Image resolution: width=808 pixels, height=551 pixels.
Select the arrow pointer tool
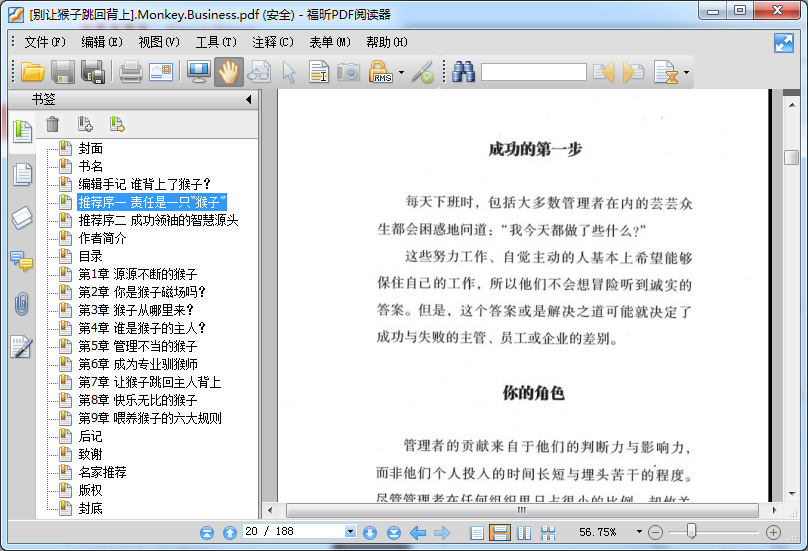coord(289,72)
